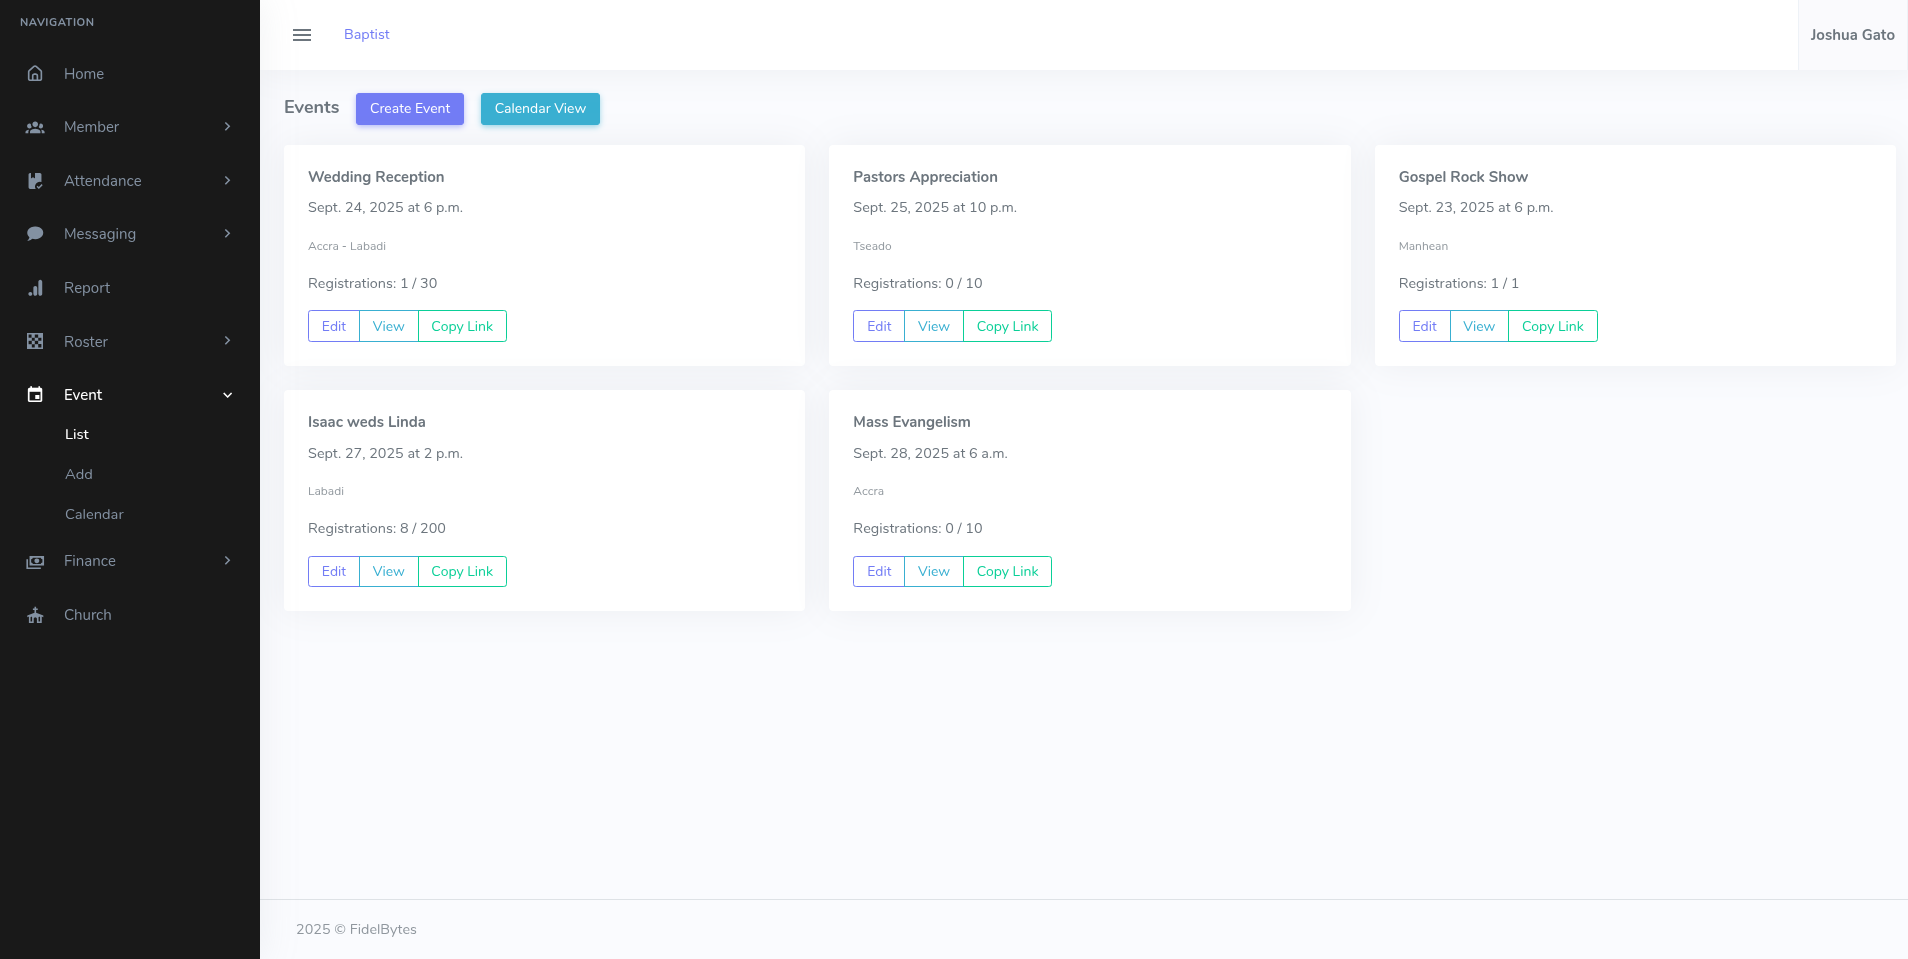The image size is (1908, 959).
Task: Open the Member section icon
Action: coord(35,127)
